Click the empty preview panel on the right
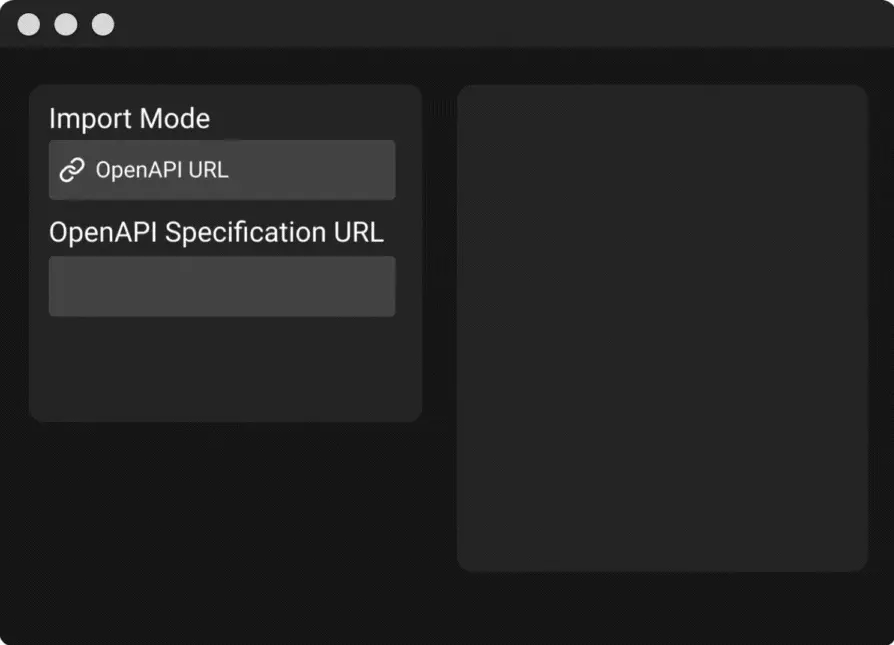Image resolution: width=894 pixels, height=645 pixels. (x=661, y=328)
